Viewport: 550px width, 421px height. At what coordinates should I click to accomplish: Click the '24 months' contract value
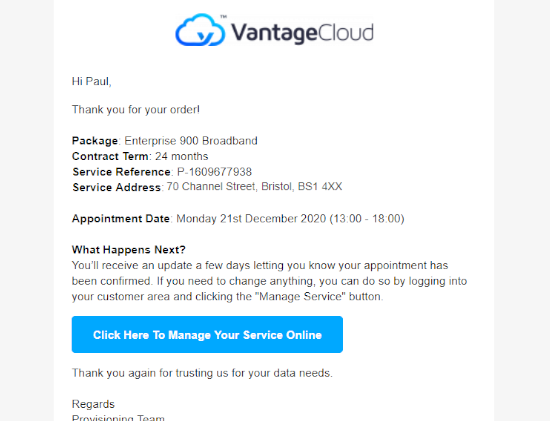pos(182,156)
